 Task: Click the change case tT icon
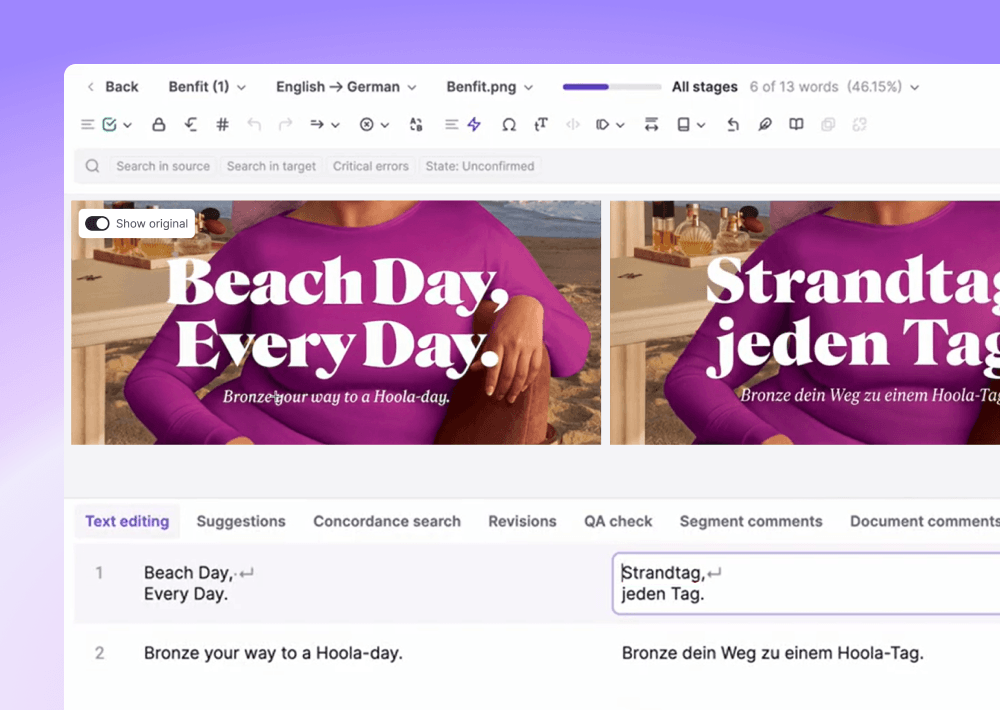541,125
